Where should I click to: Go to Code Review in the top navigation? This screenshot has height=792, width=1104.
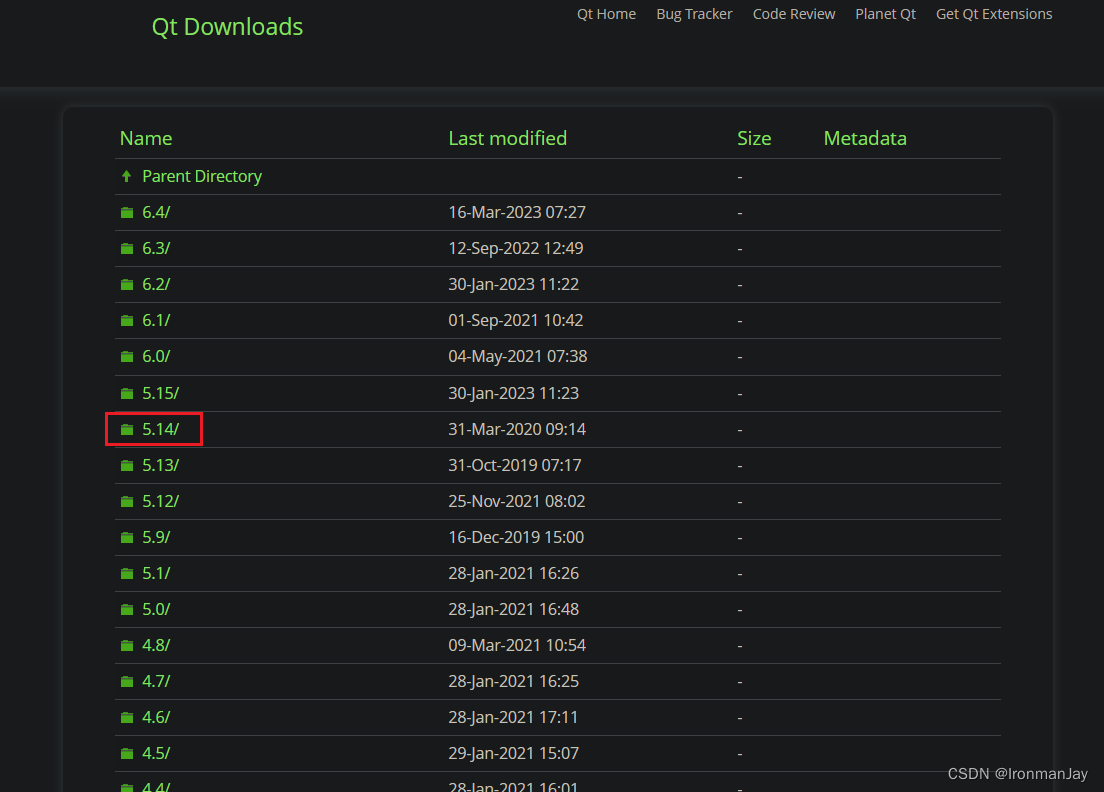pos(794,14)
